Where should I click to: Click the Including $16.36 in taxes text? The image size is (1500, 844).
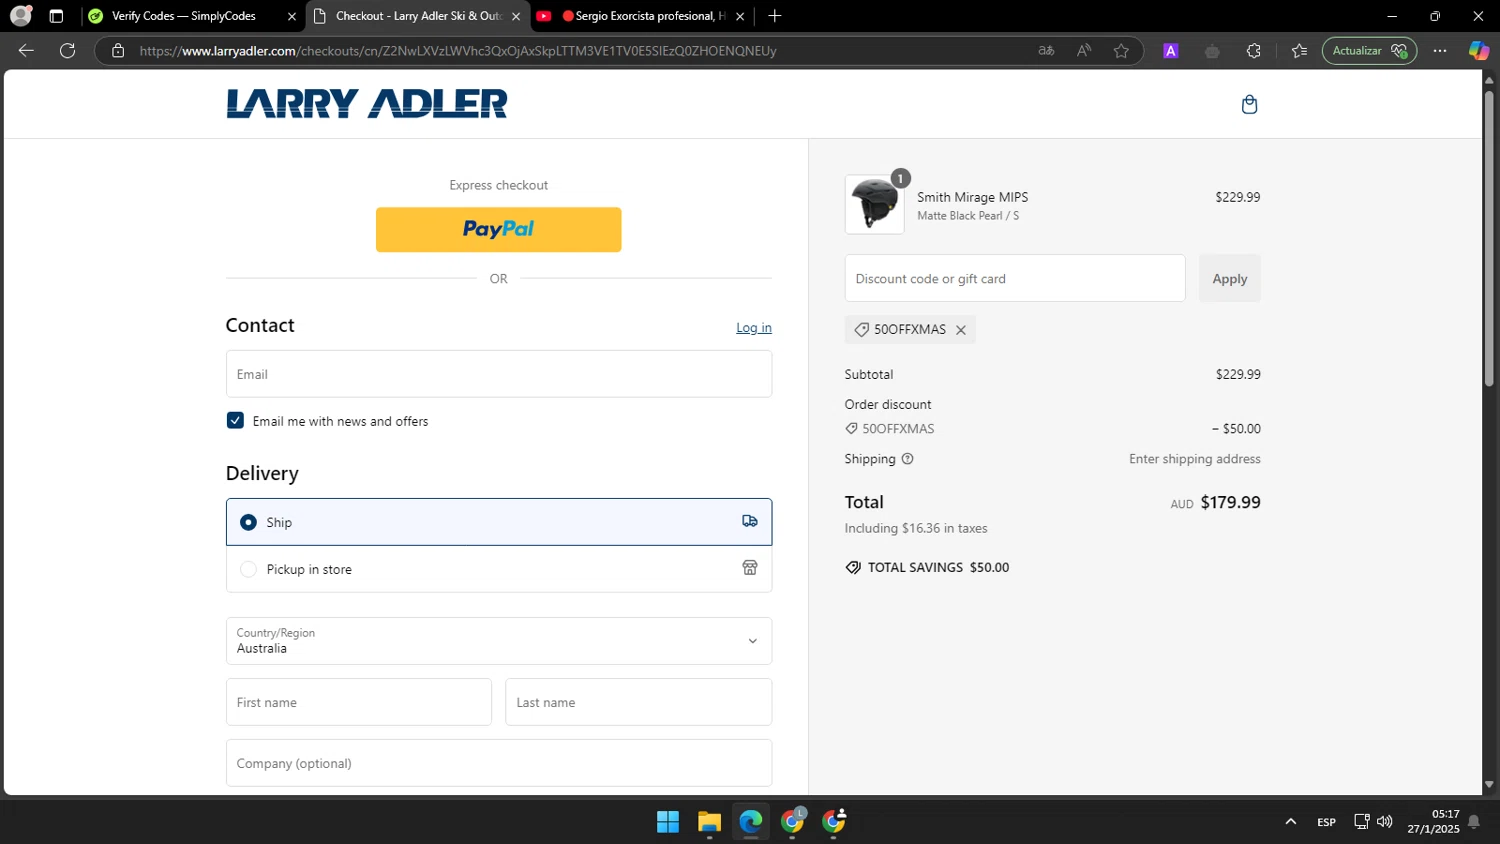point(916,528)
